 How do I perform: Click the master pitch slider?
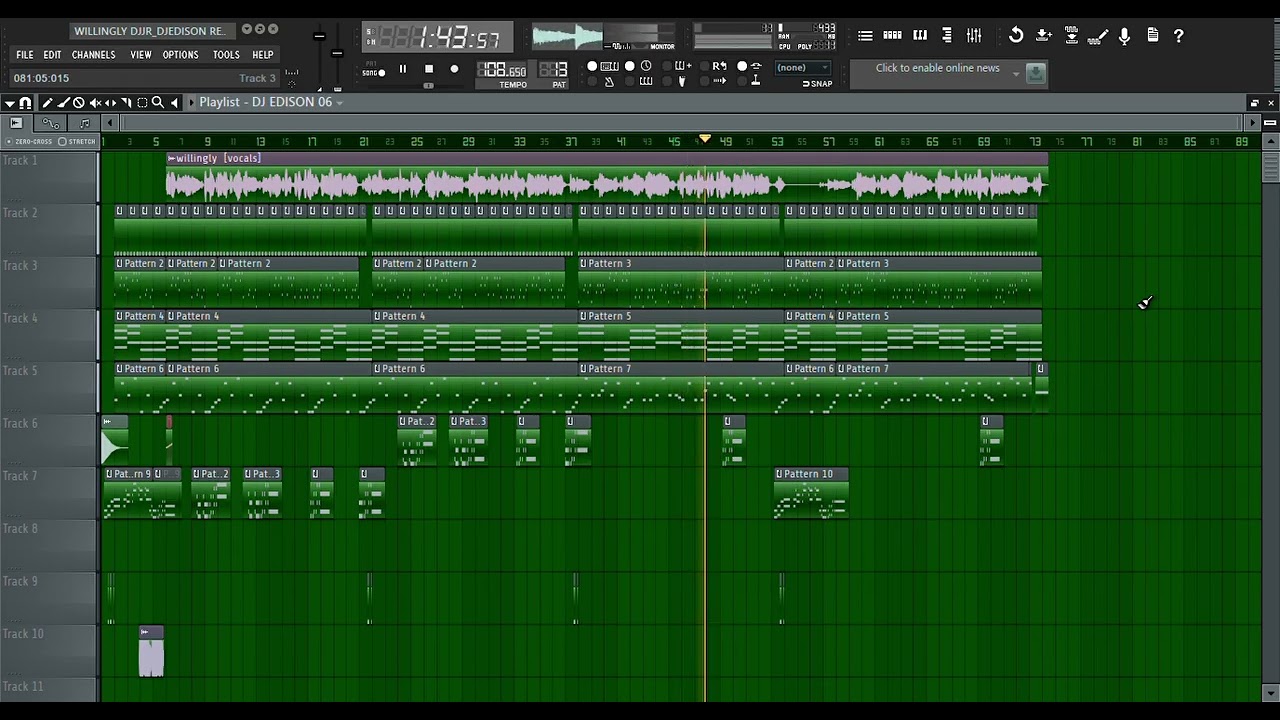coord(337,53)
